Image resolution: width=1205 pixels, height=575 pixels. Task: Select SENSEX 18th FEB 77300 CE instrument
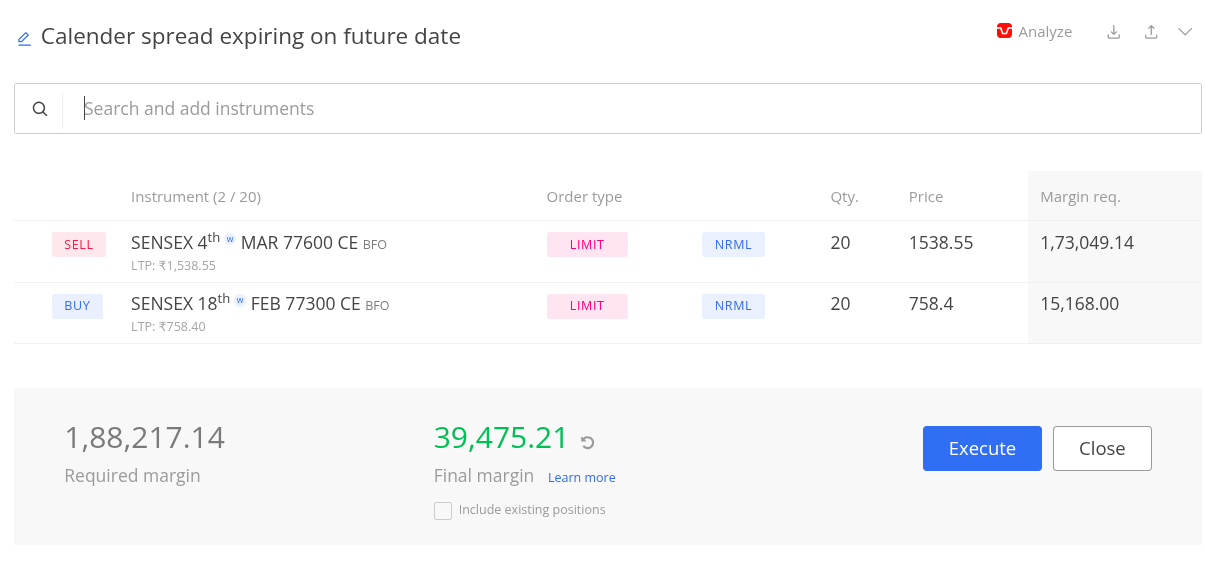pyautogui.click(x=260, y=304)
